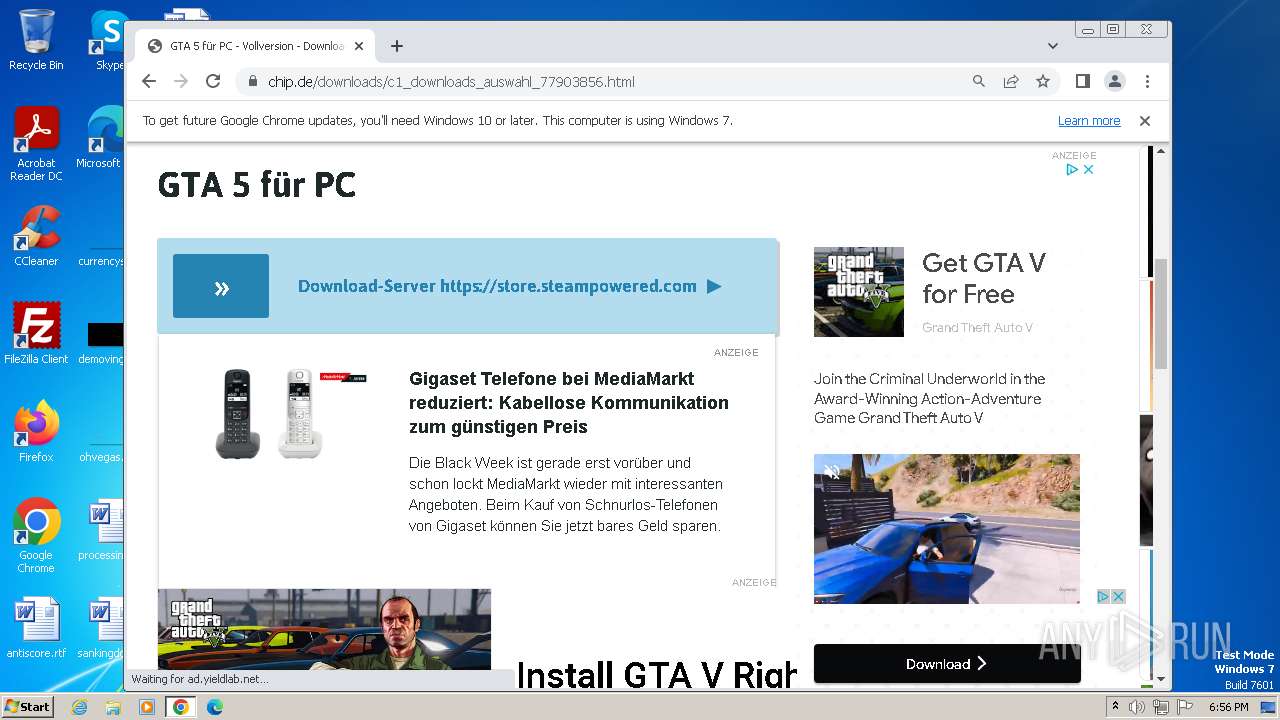
Task: Click the black Download button
Action: (947, 663)
